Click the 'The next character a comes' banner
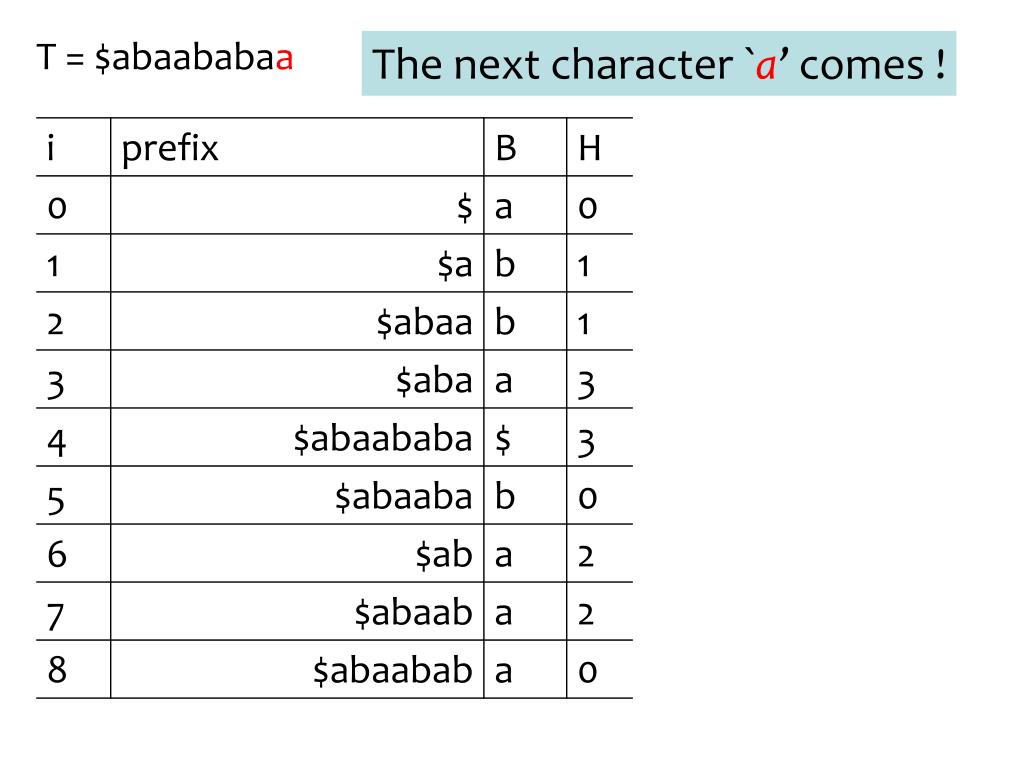1024x768 pixels. [658, 63]
